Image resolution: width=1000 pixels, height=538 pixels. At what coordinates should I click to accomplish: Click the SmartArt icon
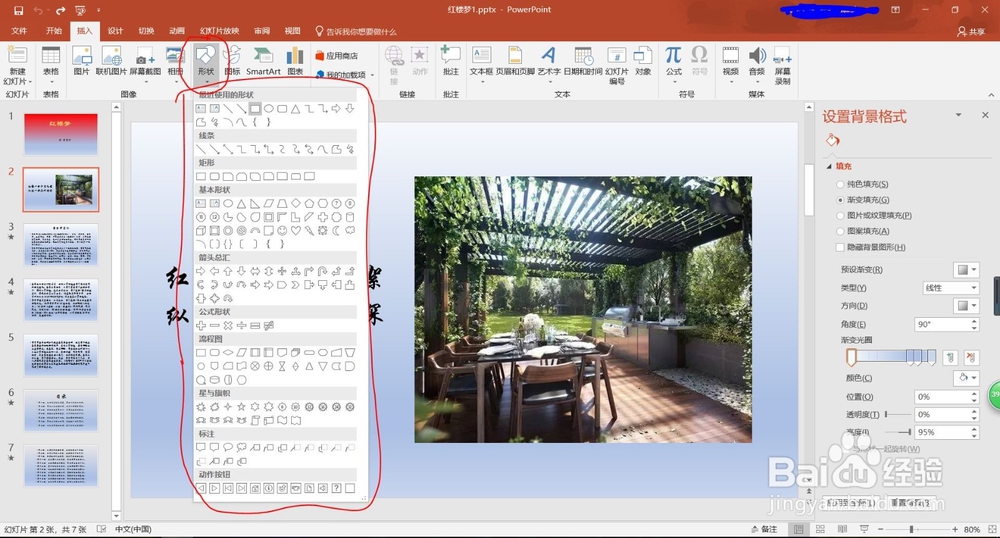tap(263, 55)
